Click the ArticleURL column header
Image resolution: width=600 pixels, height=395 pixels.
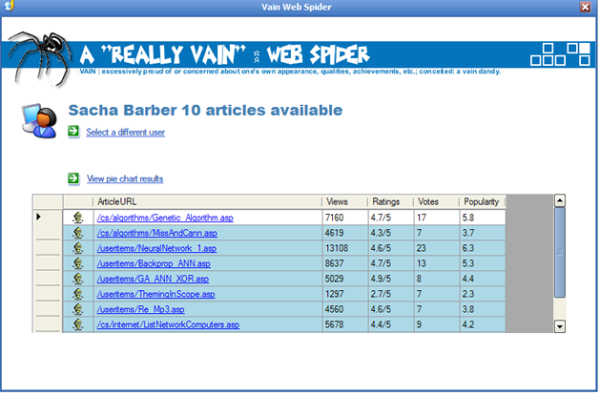tap(208, 202)
